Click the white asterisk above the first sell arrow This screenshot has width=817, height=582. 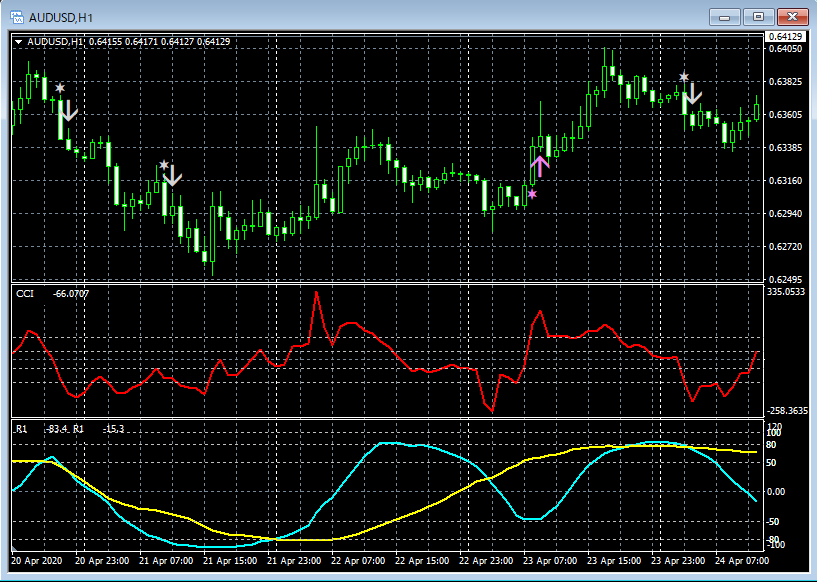(x=62, y=90)
